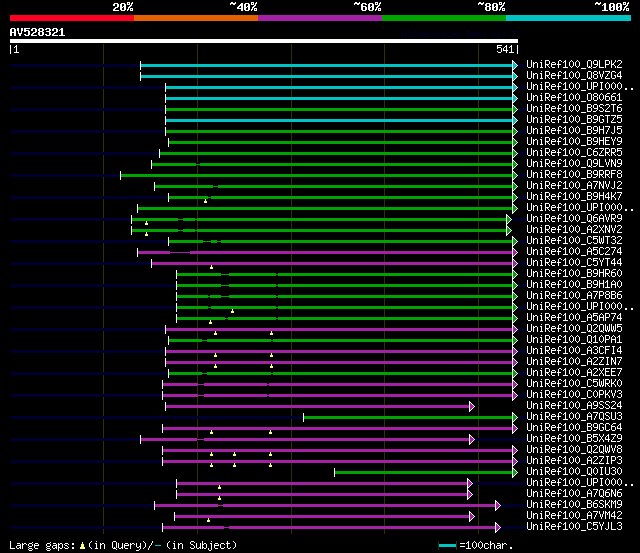
Task: Click the arrowhead ending the UniRef100_A2XNV2 bar
Action: coord(509,230)
